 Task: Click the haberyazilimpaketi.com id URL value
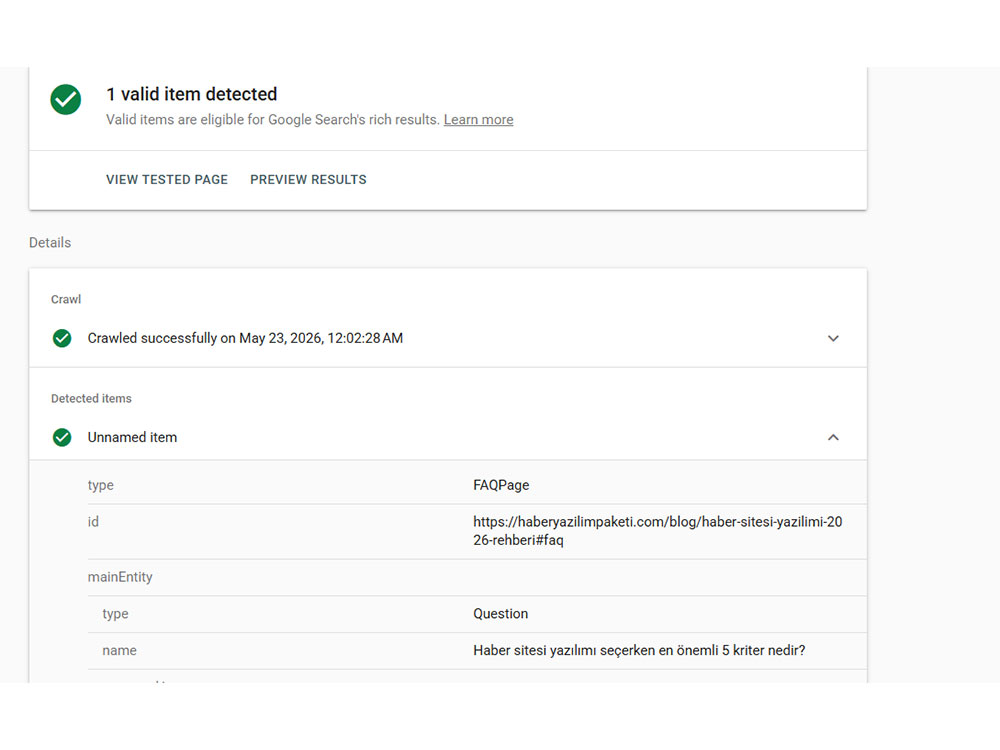(658, 531)
